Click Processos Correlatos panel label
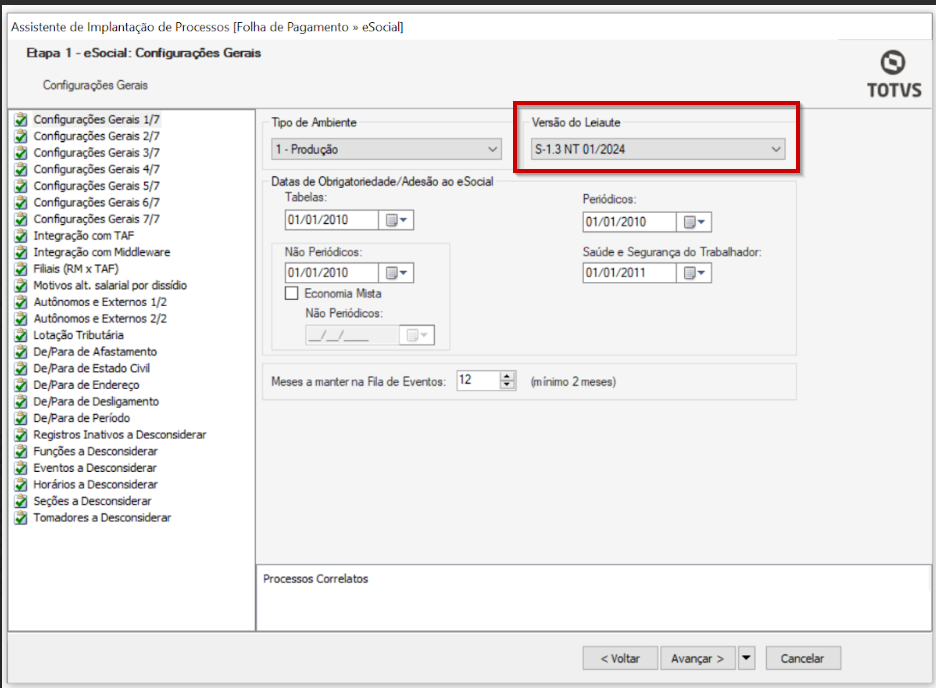Image resolution: width=936 pixels, height=688 pixels. click(x=316, y=579)
